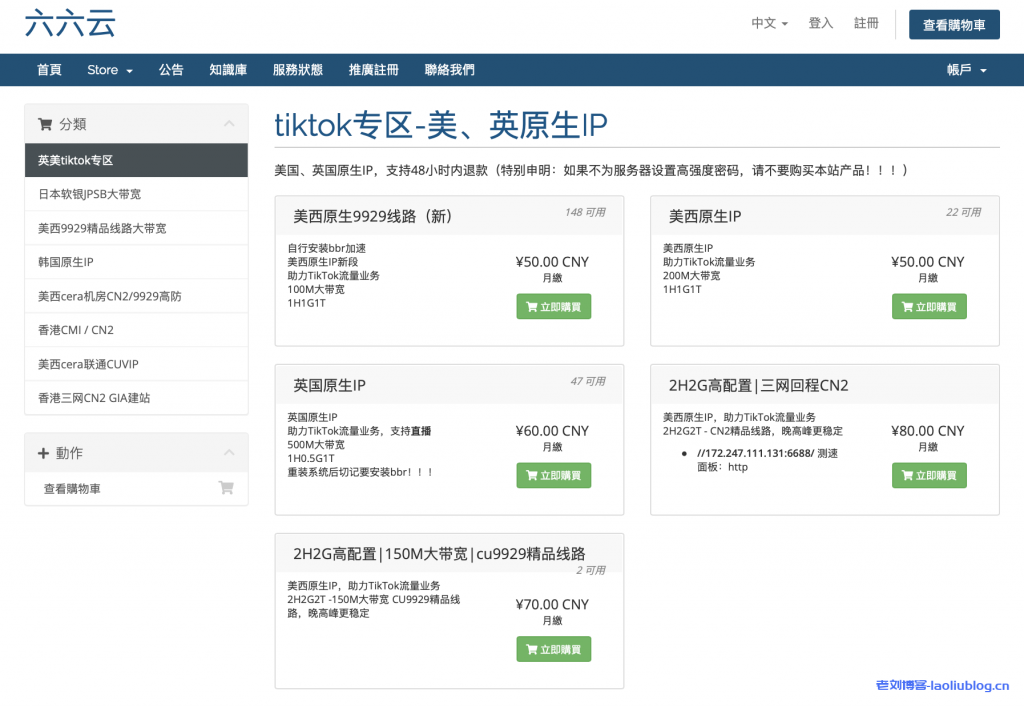Collapse the 動作 panel using its chevron

point(229,453)
